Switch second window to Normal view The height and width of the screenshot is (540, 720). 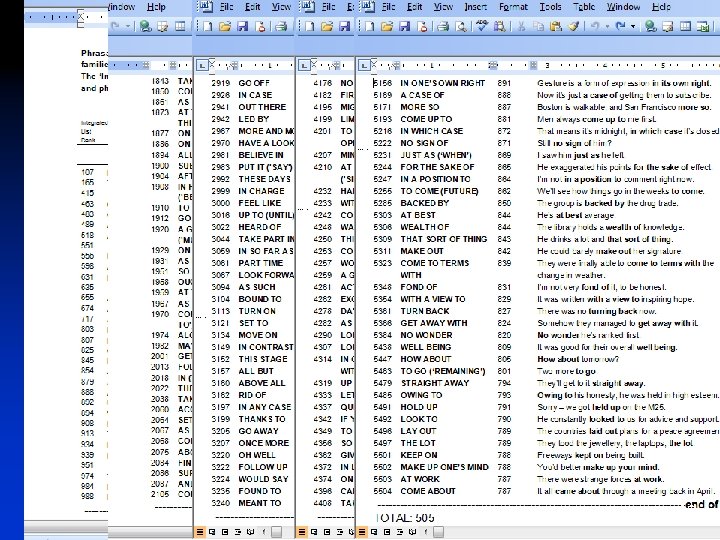tap(200, 532)
